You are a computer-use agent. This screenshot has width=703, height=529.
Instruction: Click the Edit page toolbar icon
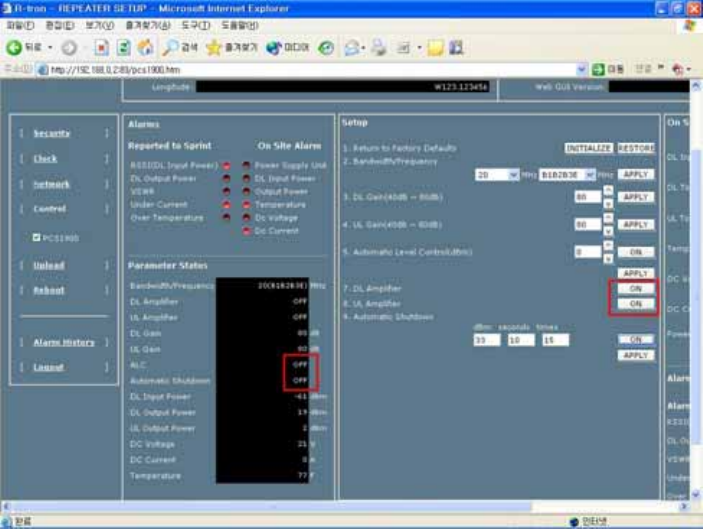(403, 48)
